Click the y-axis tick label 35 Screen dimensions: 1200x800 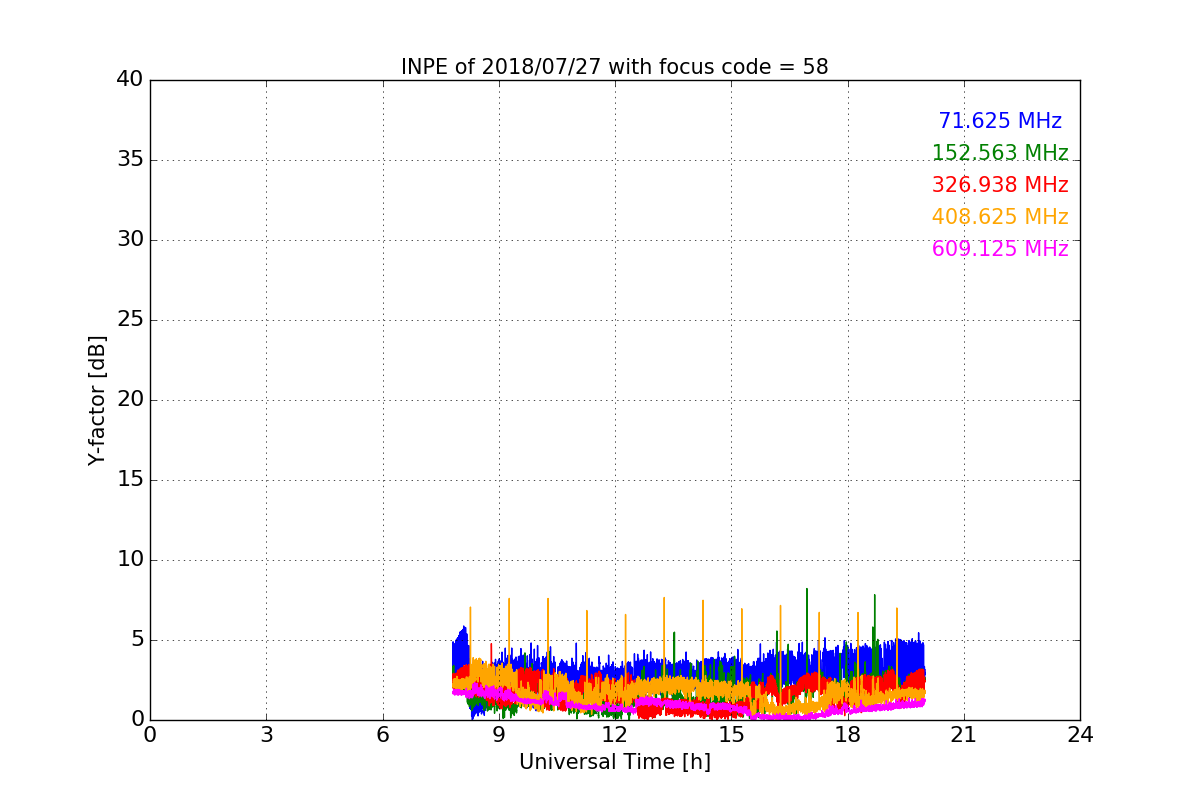130,160
